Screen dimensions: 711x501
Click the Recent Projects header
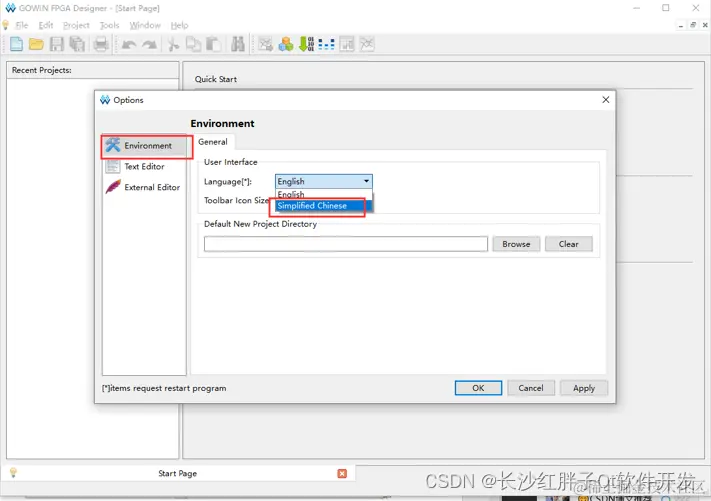point(42,70)
